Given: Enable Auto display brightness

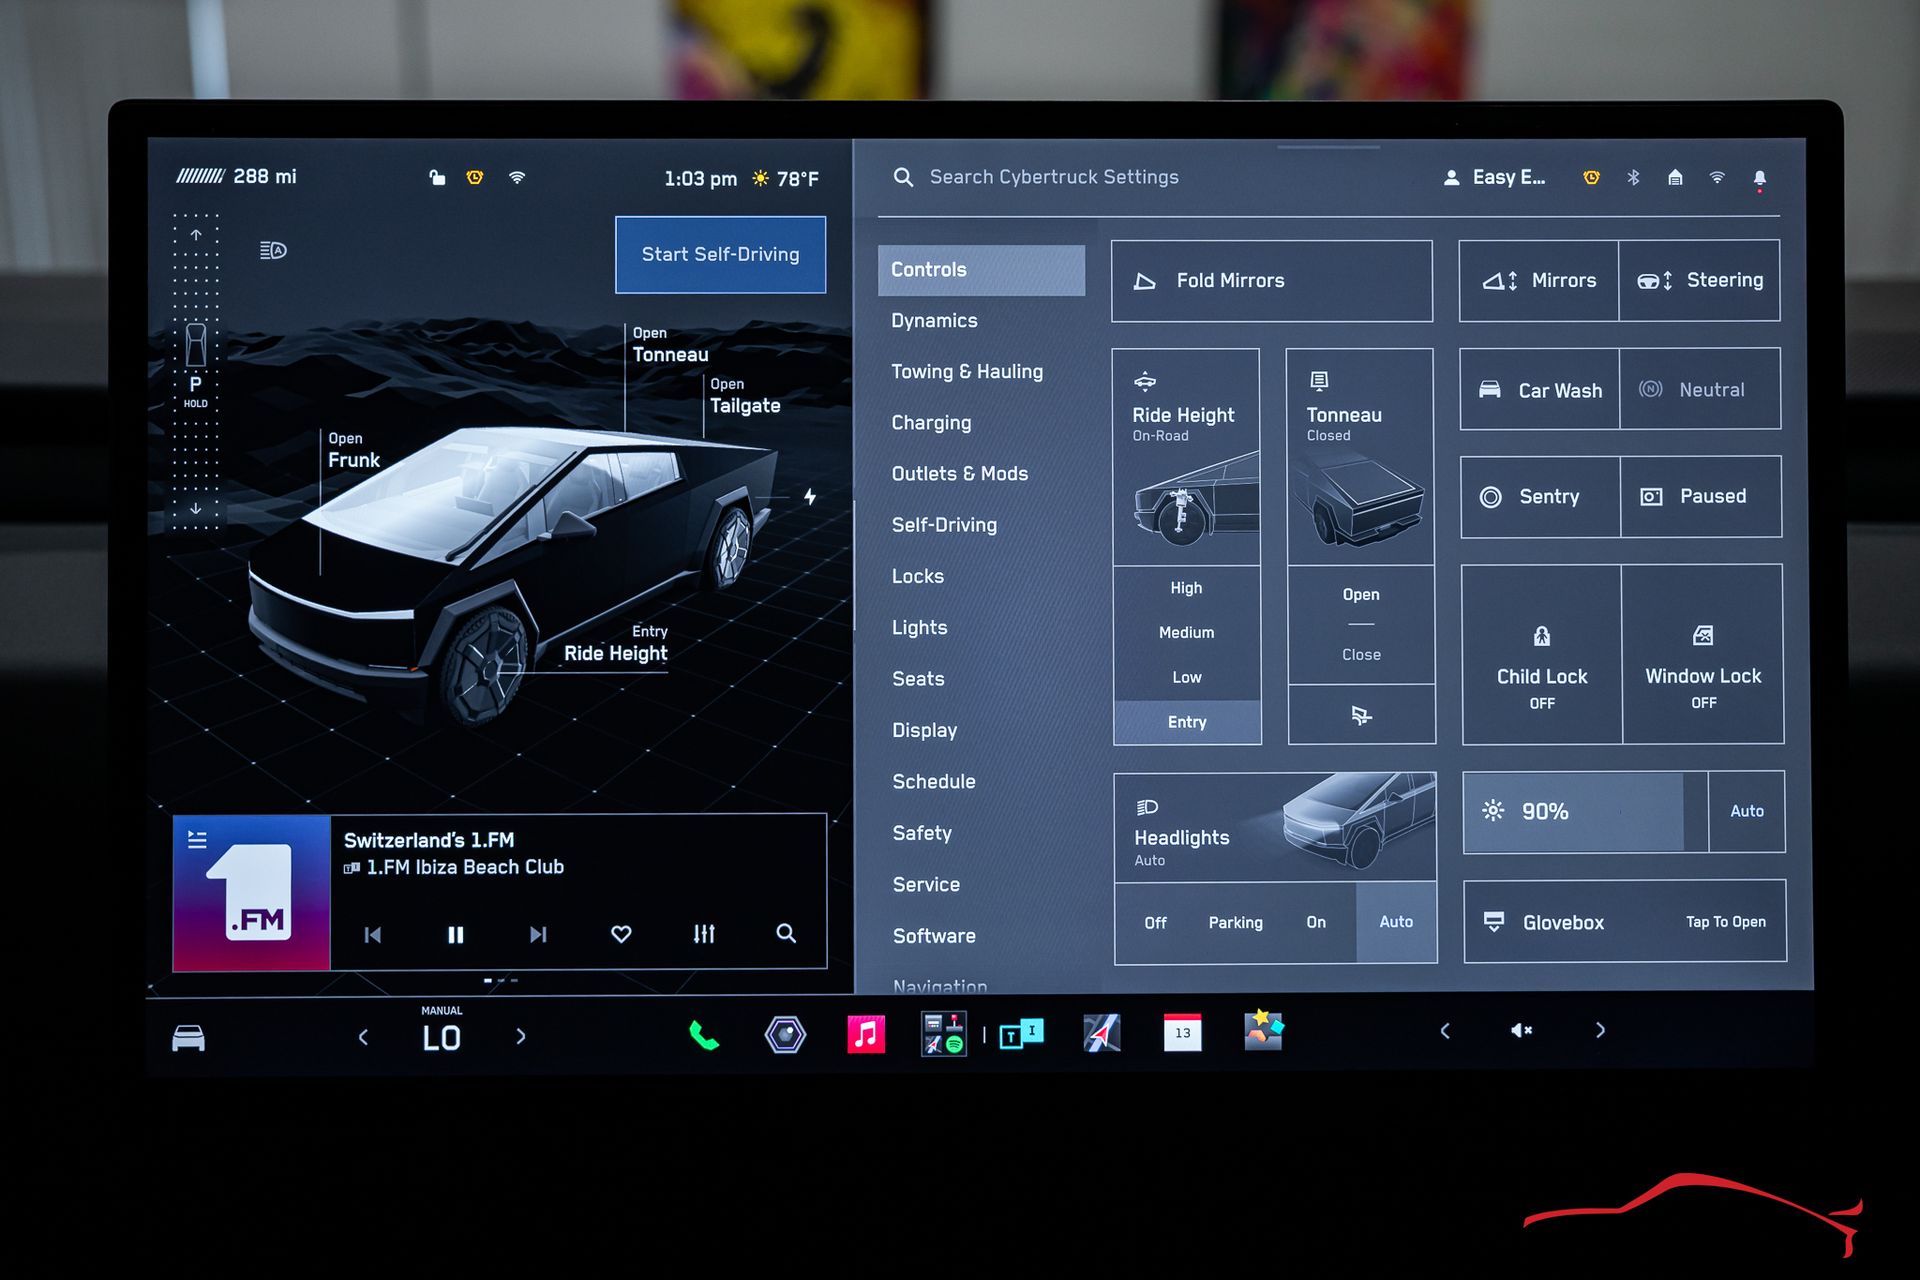Looking at the screenshot, I should [1747, 811].
